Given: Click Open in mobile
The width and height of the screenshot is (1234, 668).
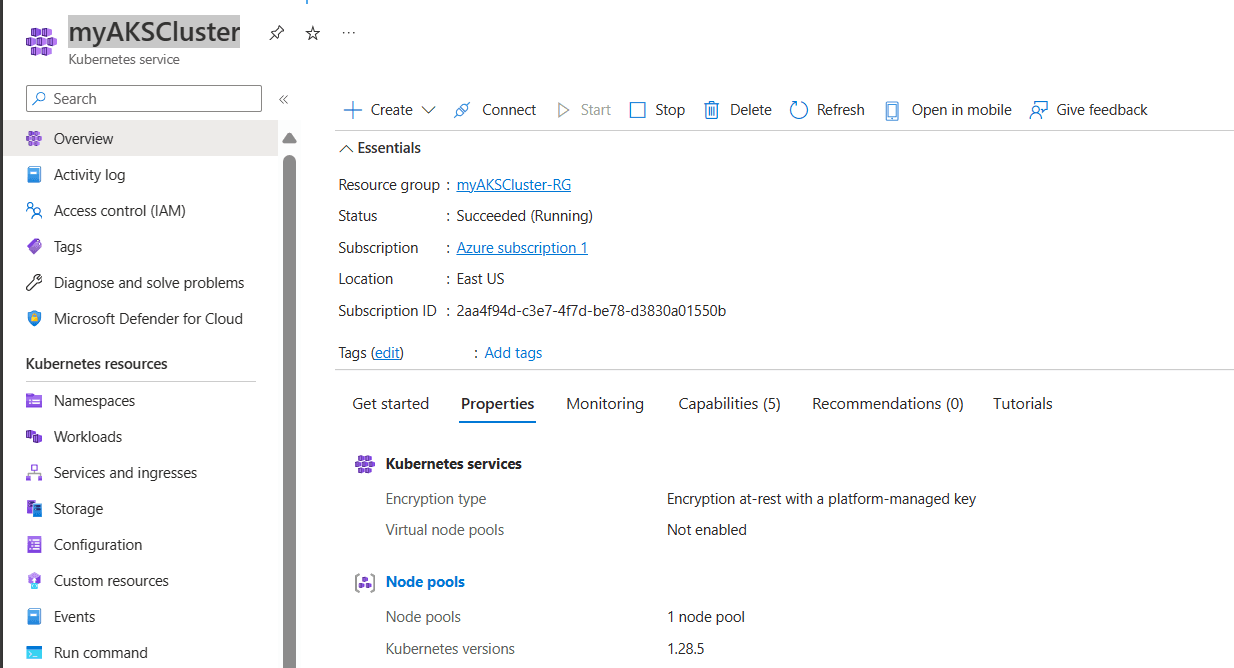Looking at the screenshot, I should point(948,110).
